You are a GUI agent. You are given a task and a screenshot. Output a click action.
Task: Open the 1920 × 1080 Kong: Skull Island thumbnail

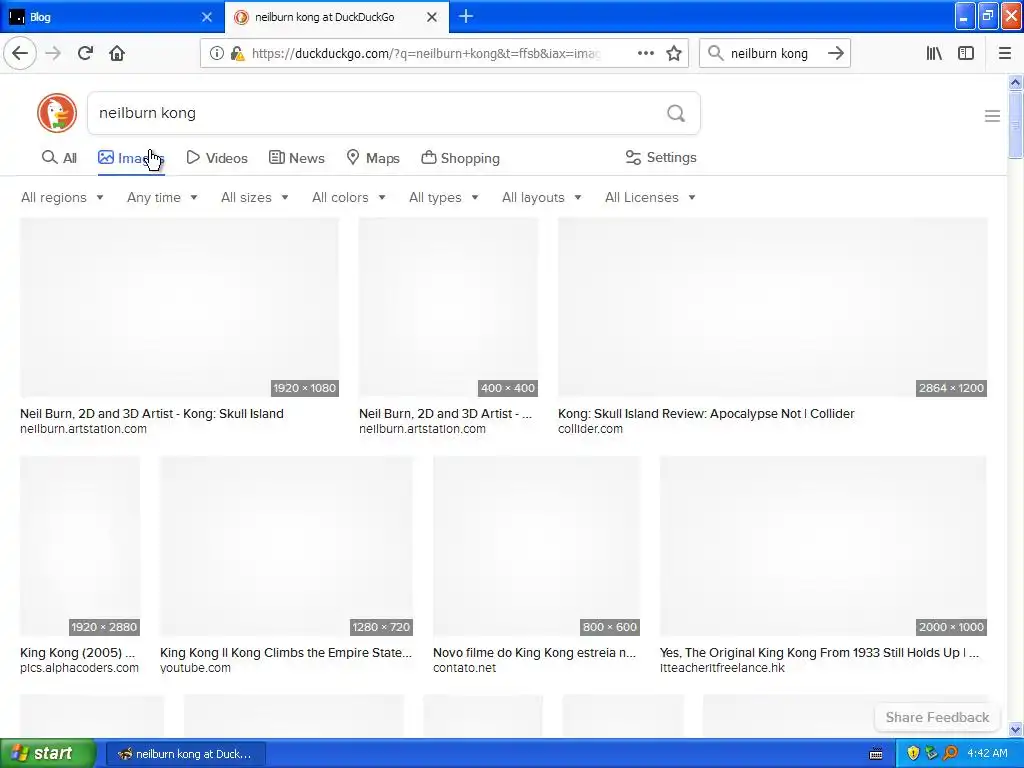180,308
